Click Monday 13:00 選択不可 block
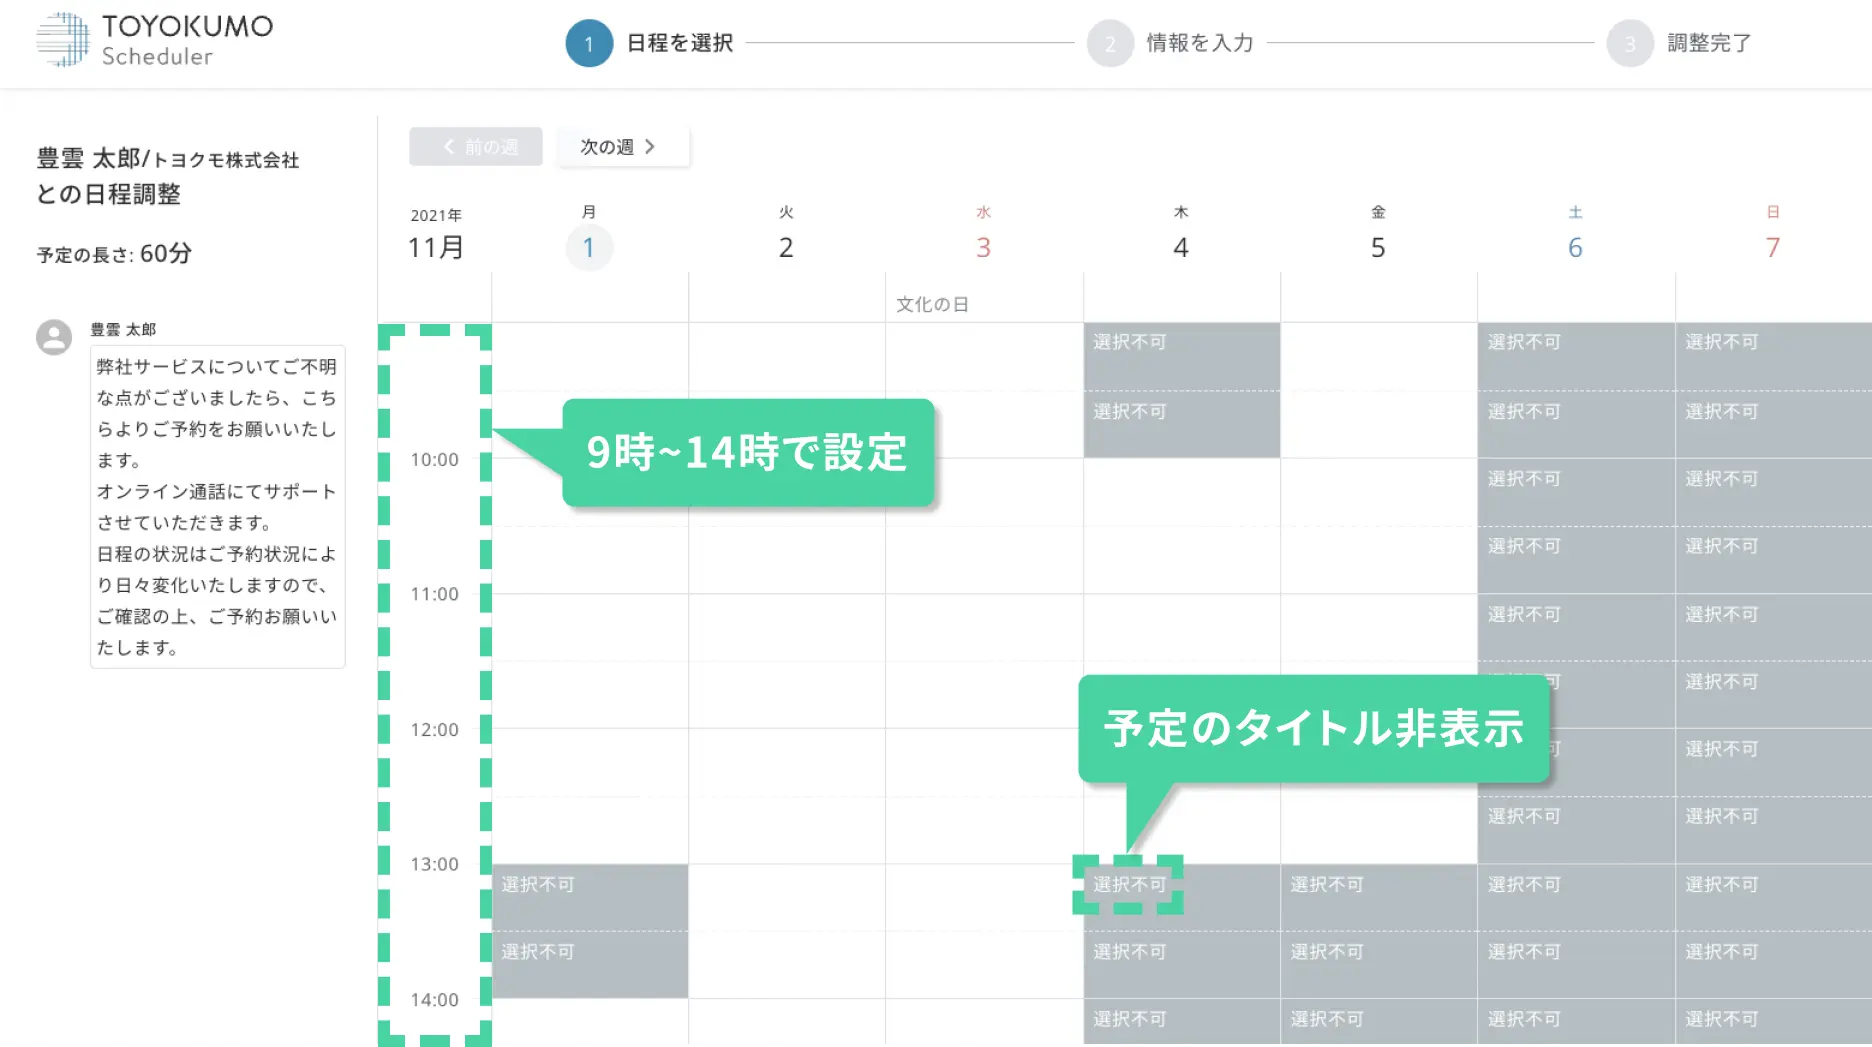 coord(590,897)
